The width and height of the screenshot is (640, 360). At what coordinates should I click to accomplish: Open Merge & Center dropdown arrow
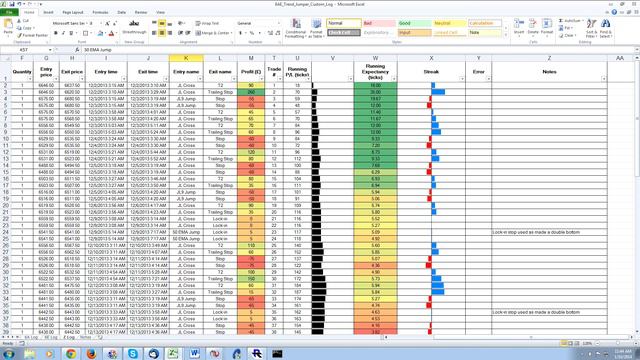point(231,33)
